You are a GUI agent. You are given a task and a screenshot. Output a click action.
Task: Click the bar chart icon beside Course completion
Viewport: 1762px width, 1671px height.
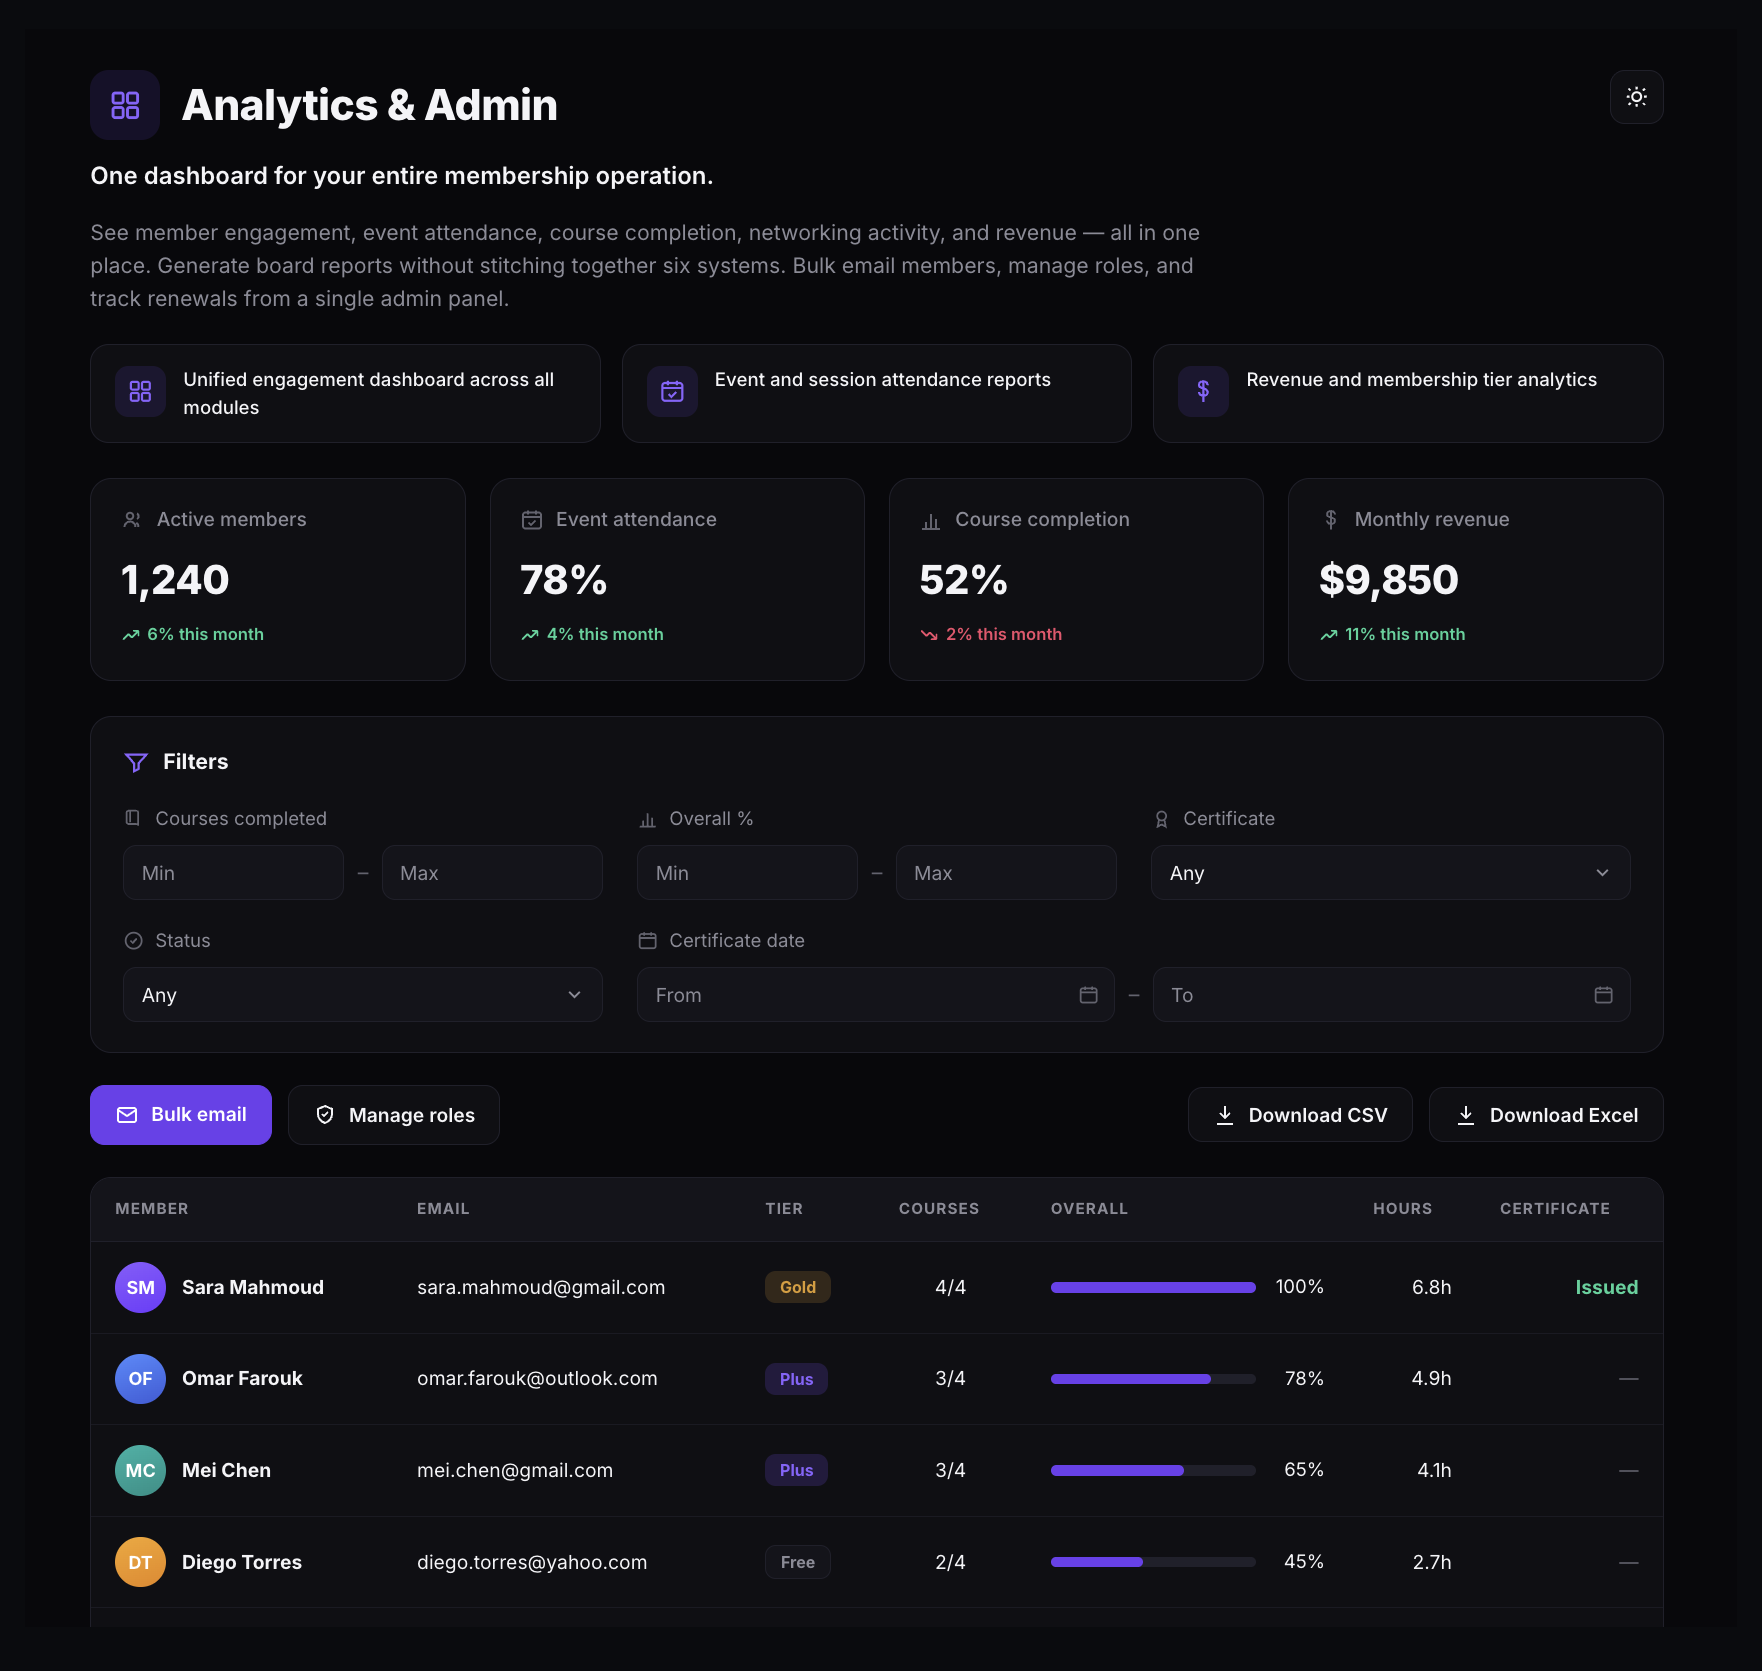pyautogui.click(x=931, y=520)
